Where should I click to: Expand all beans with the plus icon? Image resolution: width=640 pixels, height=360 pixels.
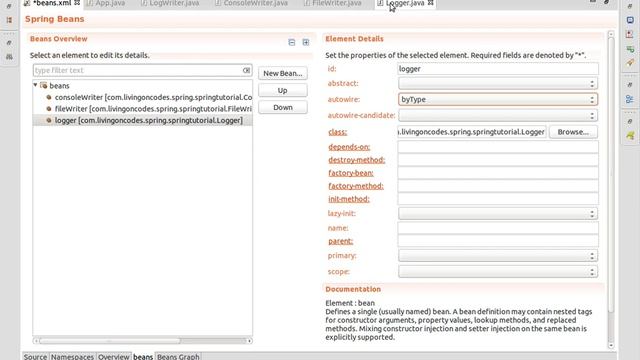pyautogui.click(x=306, y=42)
